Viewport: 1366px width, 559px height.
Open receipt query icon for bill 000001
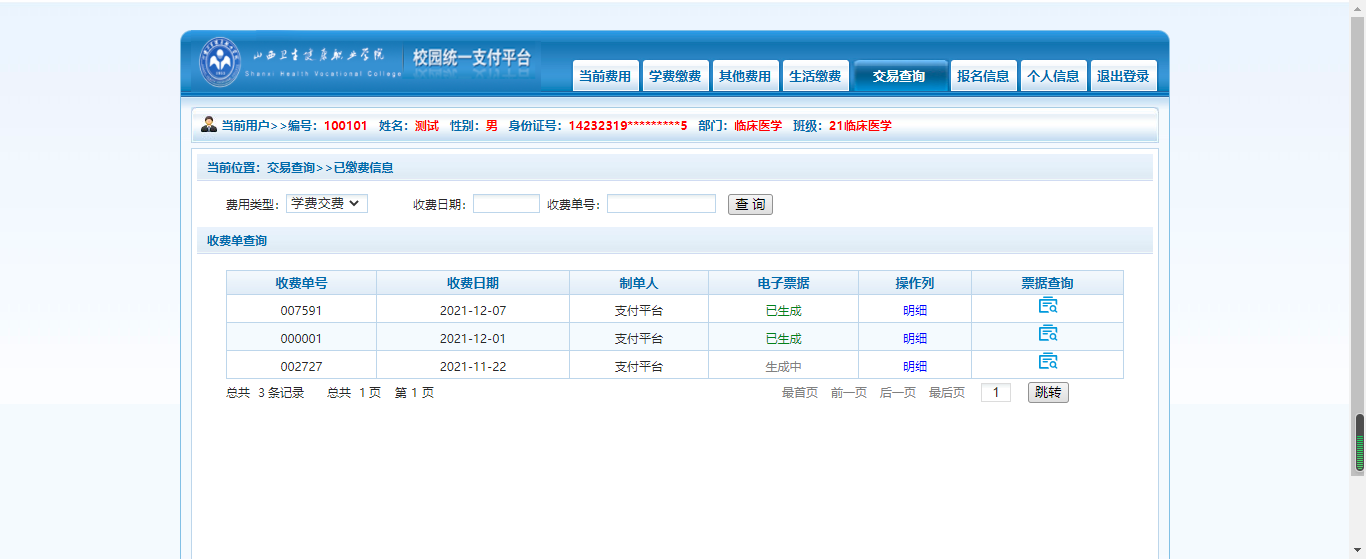tap(1047, 334)
